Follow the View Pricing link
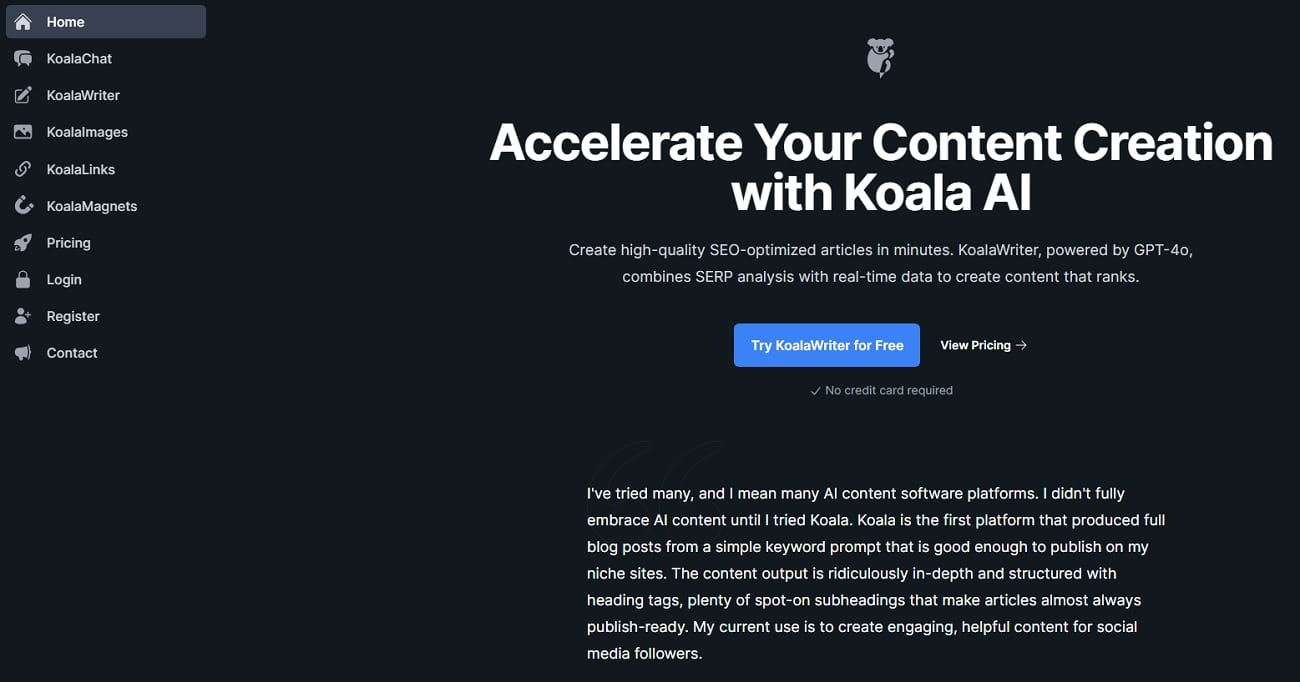The width and height of the screenshot is (1300, 682). [x=975, y=345]
